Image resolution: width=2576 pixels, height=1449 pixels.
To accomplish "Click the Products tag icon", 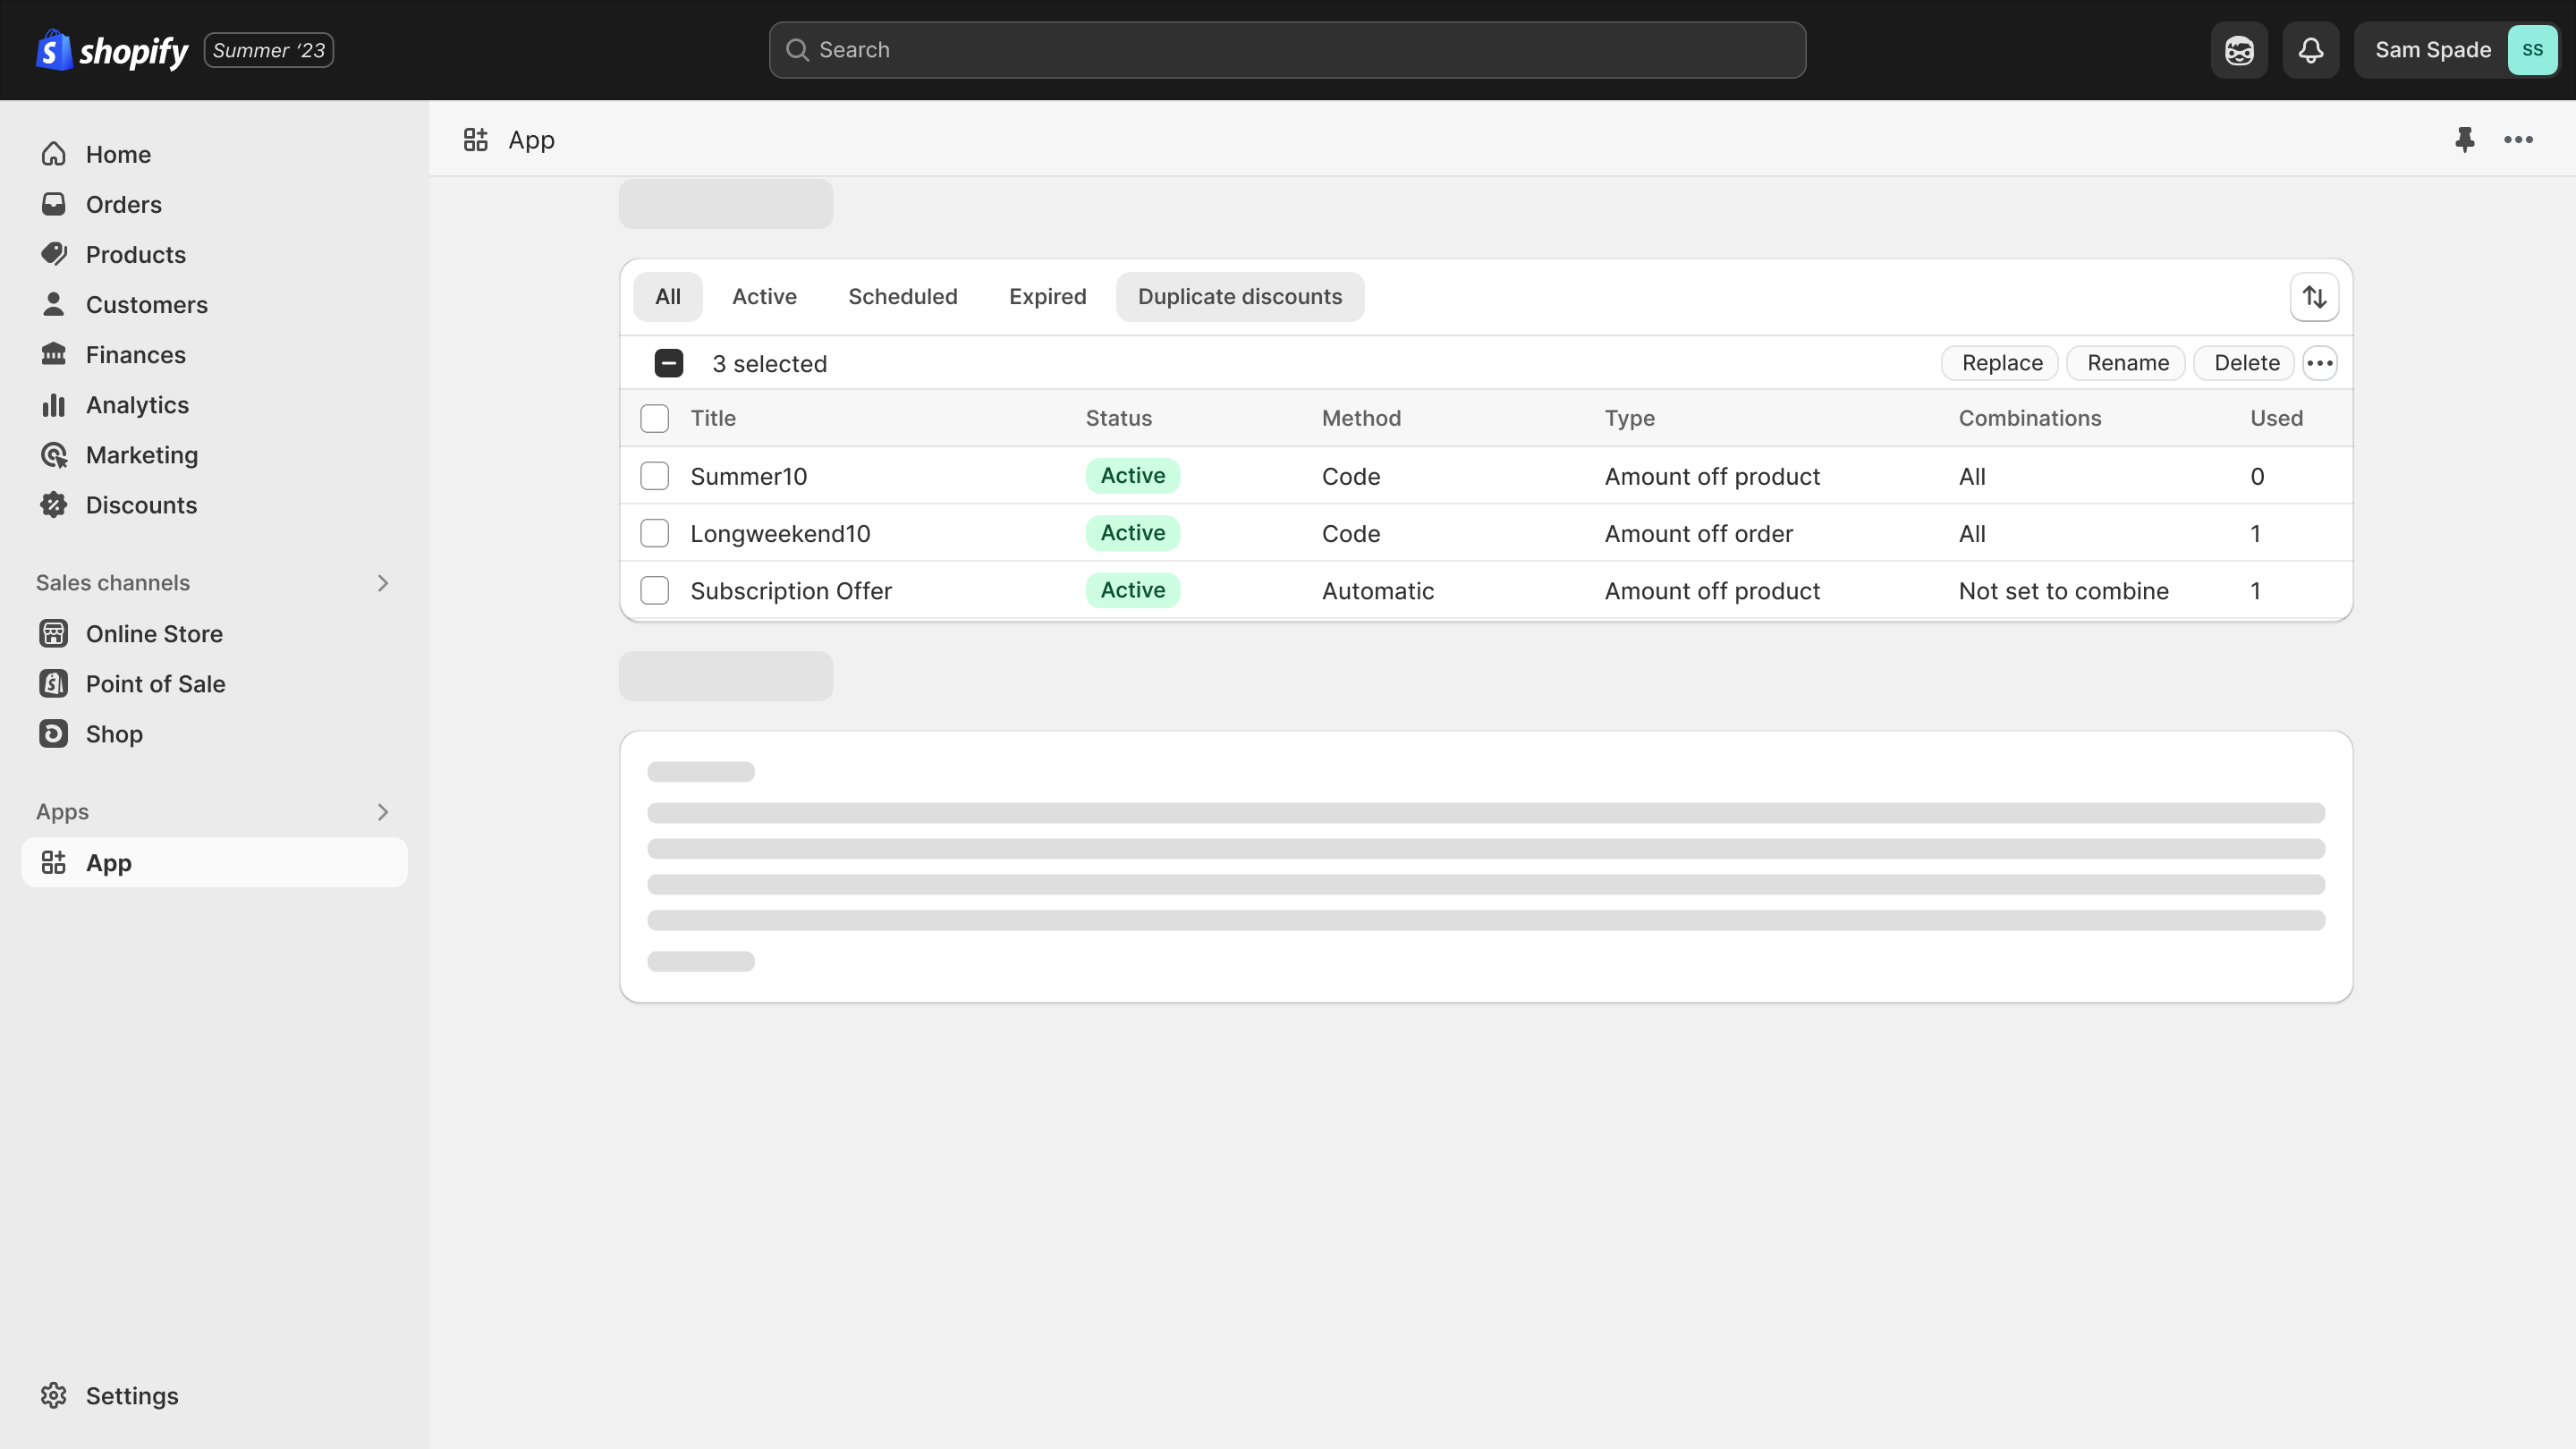I will (x=54, y=254).
